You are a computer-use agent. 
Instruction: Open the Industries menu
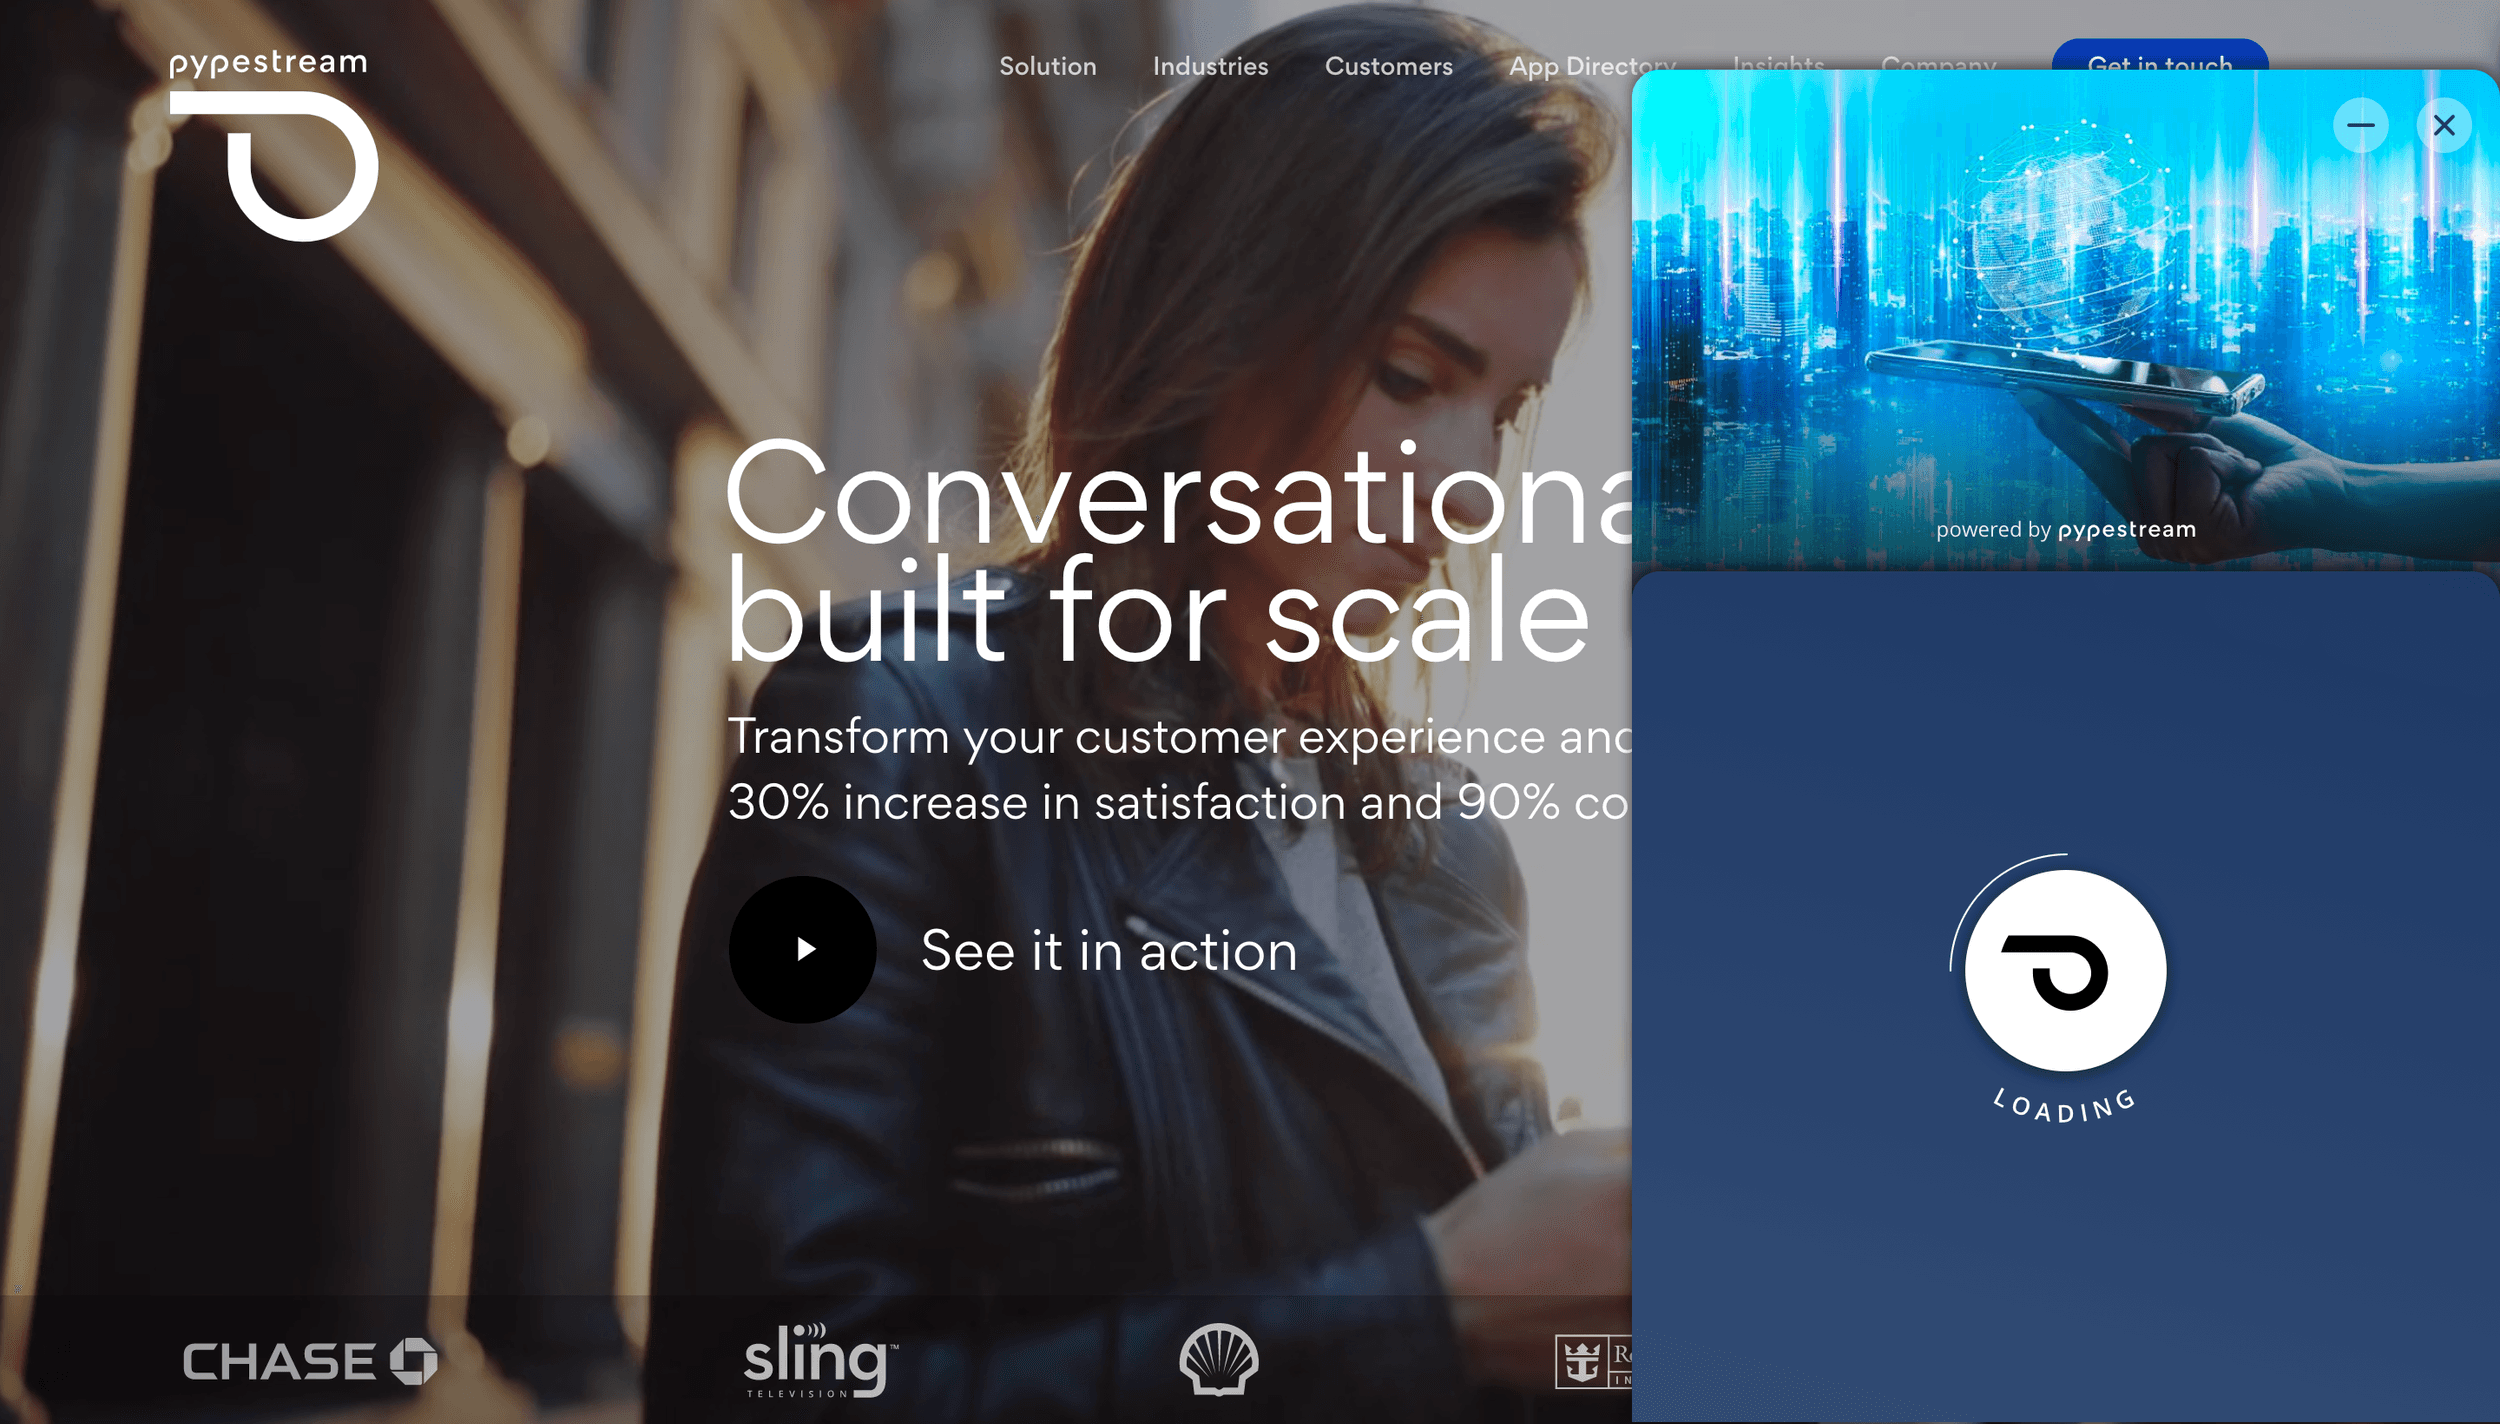1210,66
